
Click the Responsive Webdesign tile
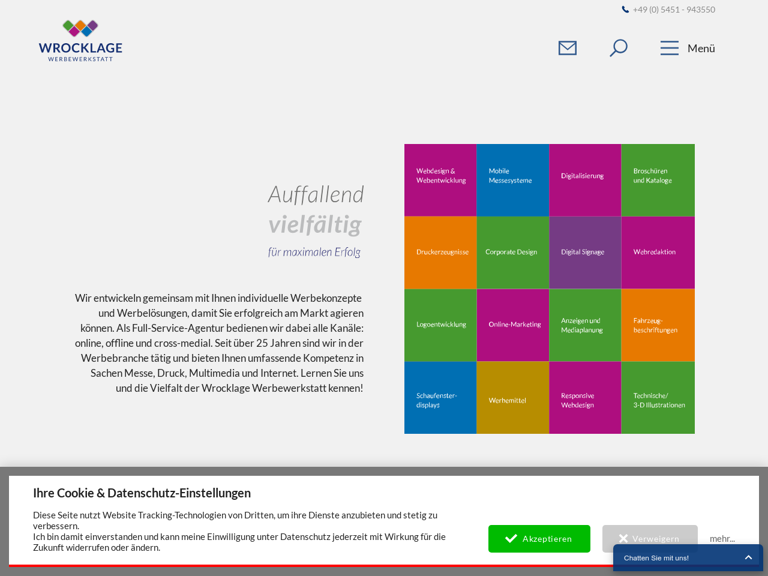pos(585,398)
